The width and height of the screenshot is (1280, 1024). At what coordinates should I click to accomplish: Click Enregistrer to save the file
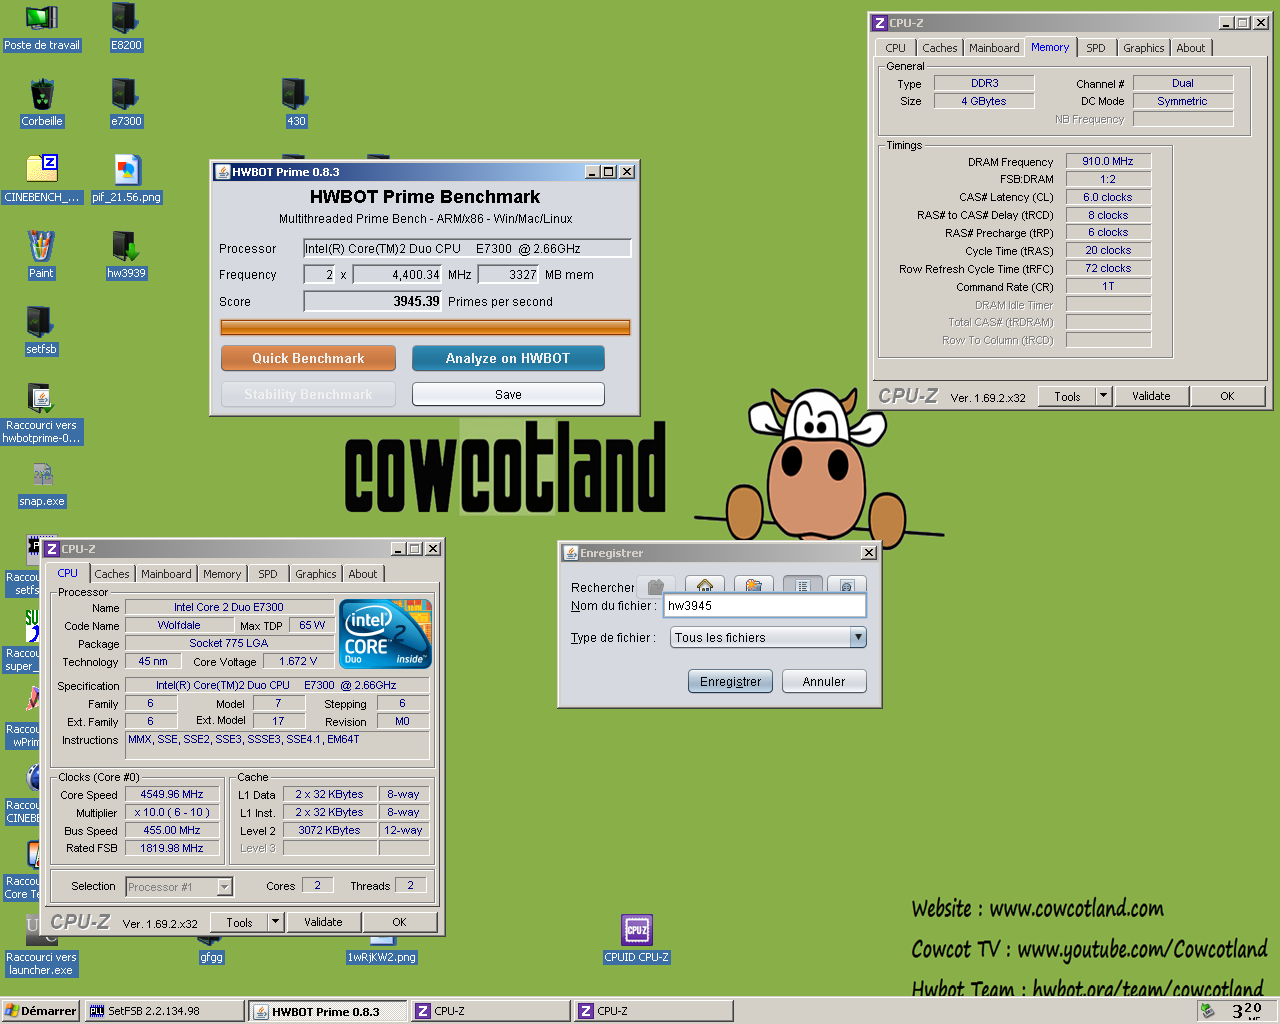pyautogui.click(x=730, y=681)
